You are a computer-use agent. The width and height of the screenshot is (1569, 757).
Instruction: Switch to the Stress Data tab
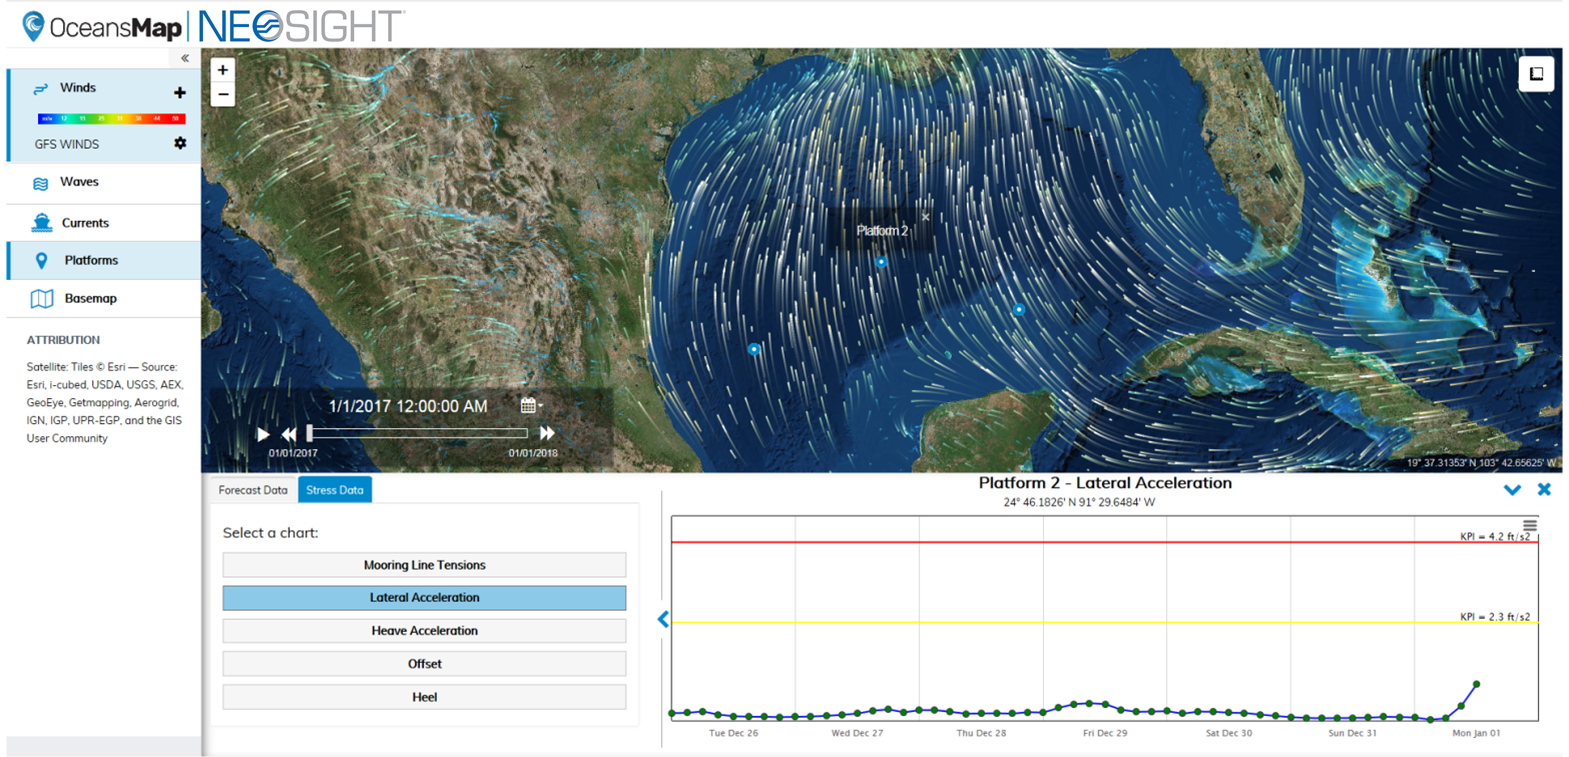coord(335,490)
